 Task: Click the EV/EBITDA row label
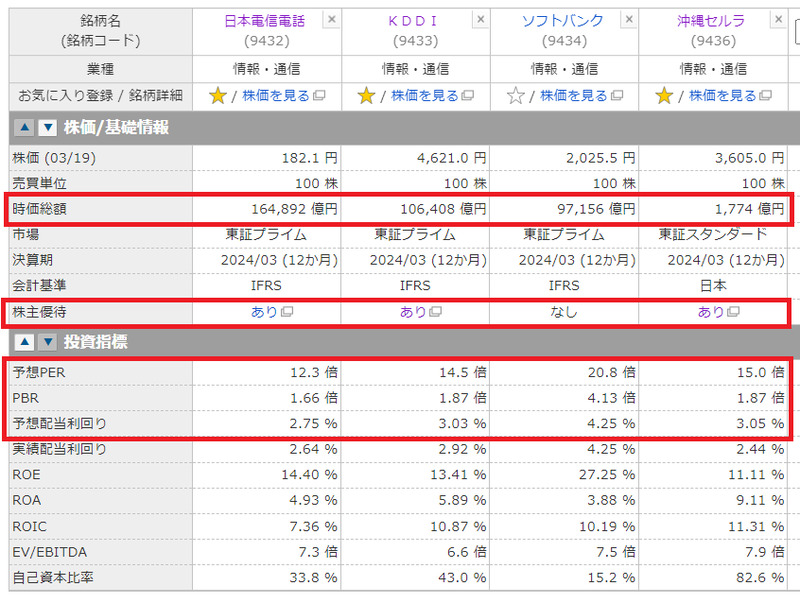[49, 552]
